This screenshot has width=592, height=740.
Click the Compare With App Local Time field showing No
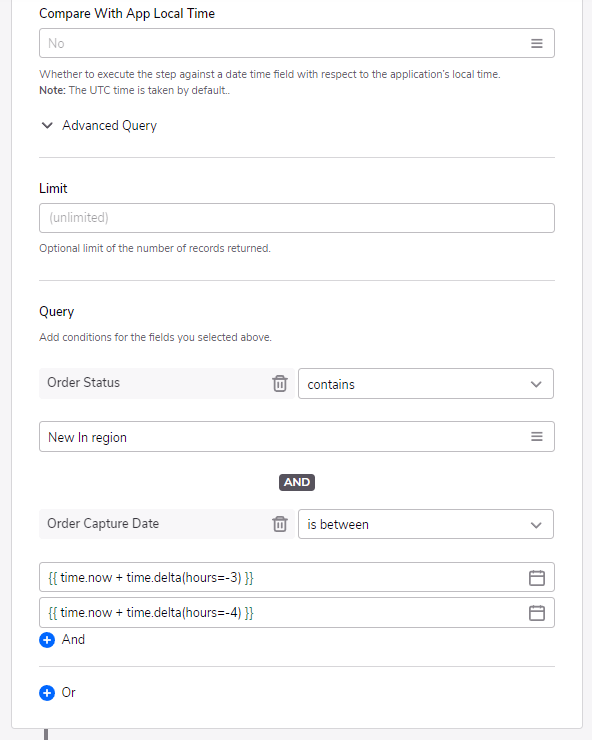pyautogui.click(x=296, y=43)
